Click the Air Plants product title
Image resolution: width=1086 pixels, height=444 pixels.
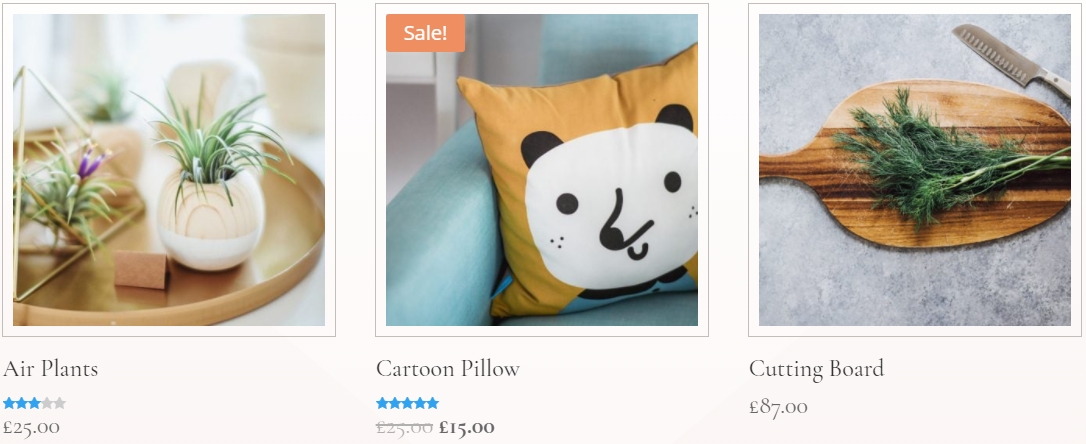[x=51, y=369]
